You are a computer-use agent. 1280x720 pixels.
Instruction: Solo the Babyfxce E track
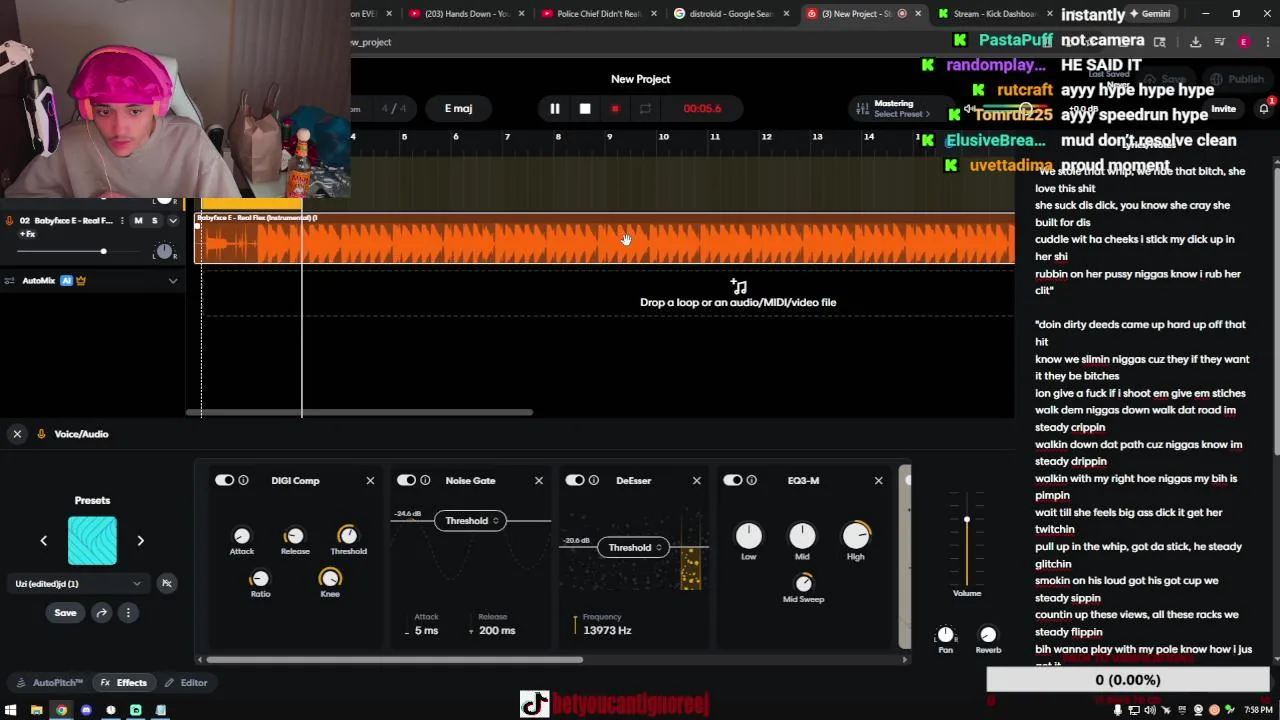coord(154,220)
